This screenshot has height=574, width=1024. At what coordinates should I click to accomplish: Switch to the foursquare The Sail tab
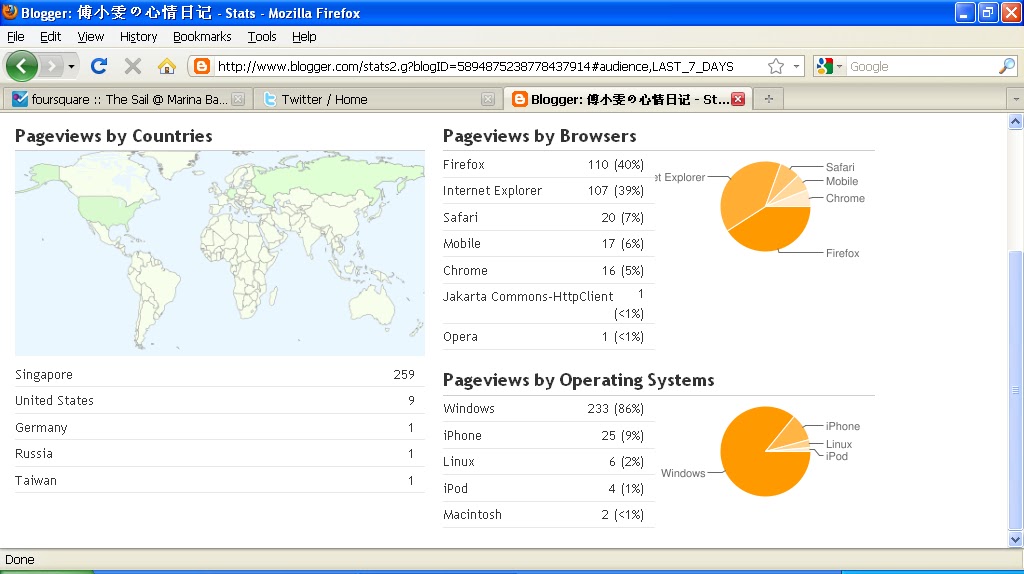(x=129, y=99)
